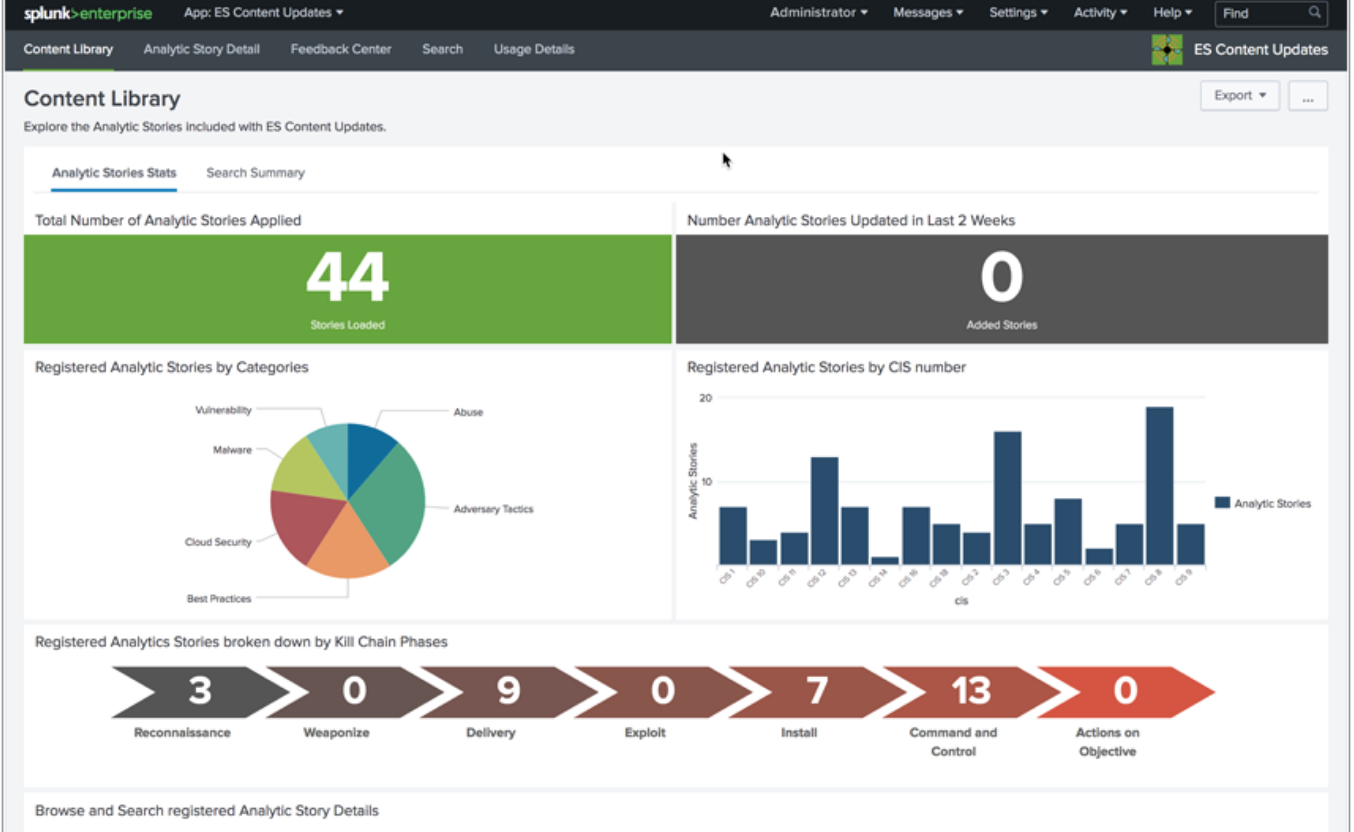
Task: Open the ellipsis more-actions button
Action: pos(1307,96)
